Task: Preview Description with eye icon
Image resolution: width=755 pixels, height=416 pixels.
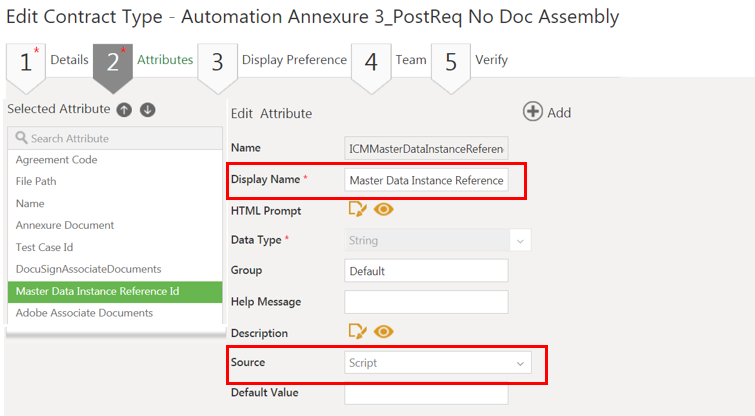Action: pyautogui.click(x=383, y=332)
